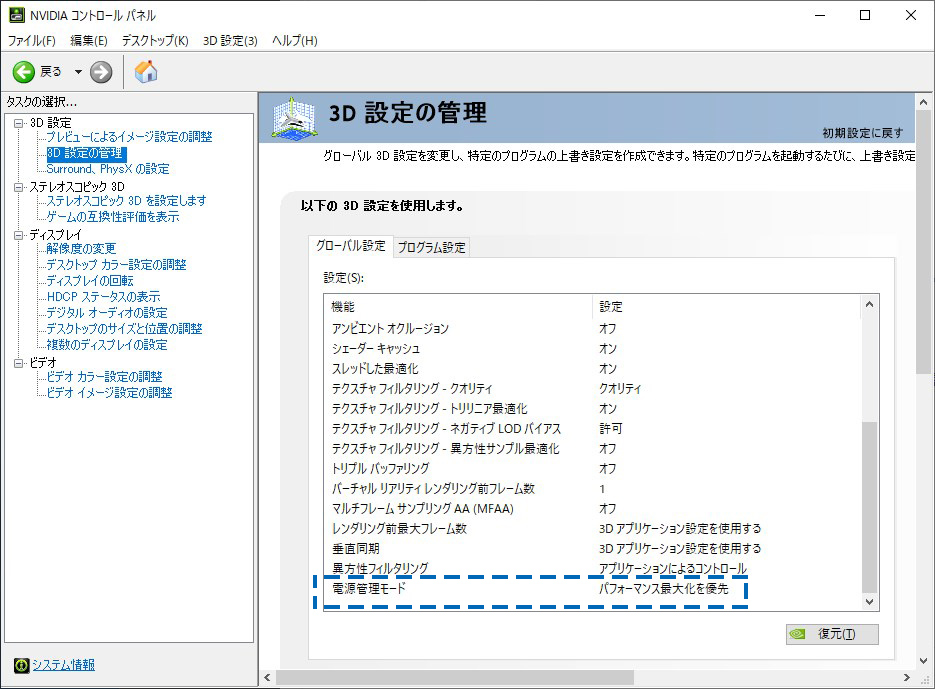Select プレビューによるイメージ設定の調整 in tree
Viewport: 935px width, 689px height.
[129, 137]
